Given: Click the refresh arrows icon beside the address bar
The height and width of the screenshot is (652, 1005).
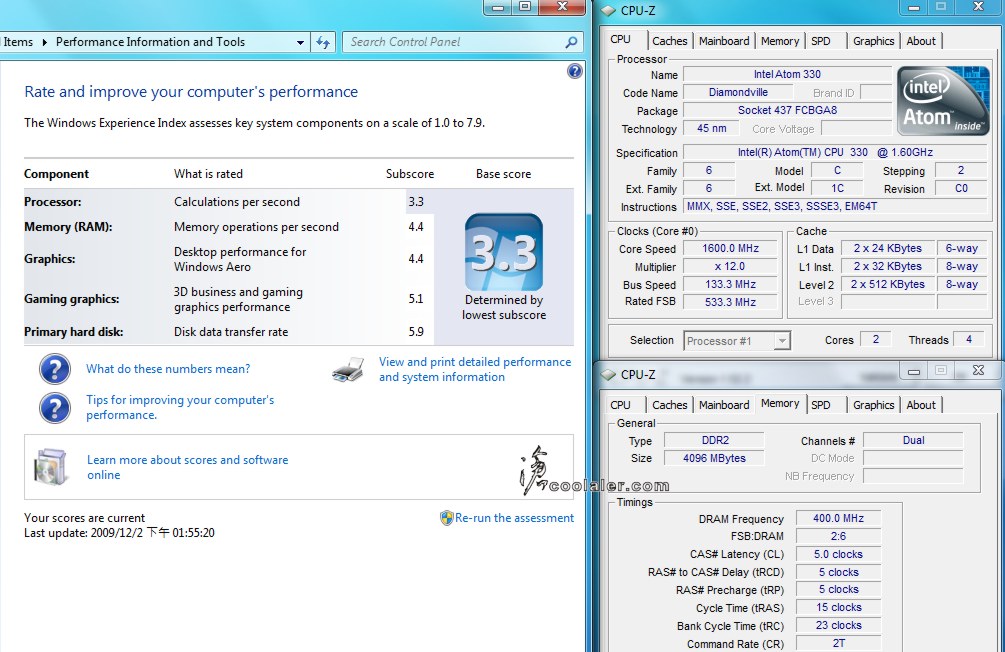Looking at the screenshot, I should (x=323, y=42).
